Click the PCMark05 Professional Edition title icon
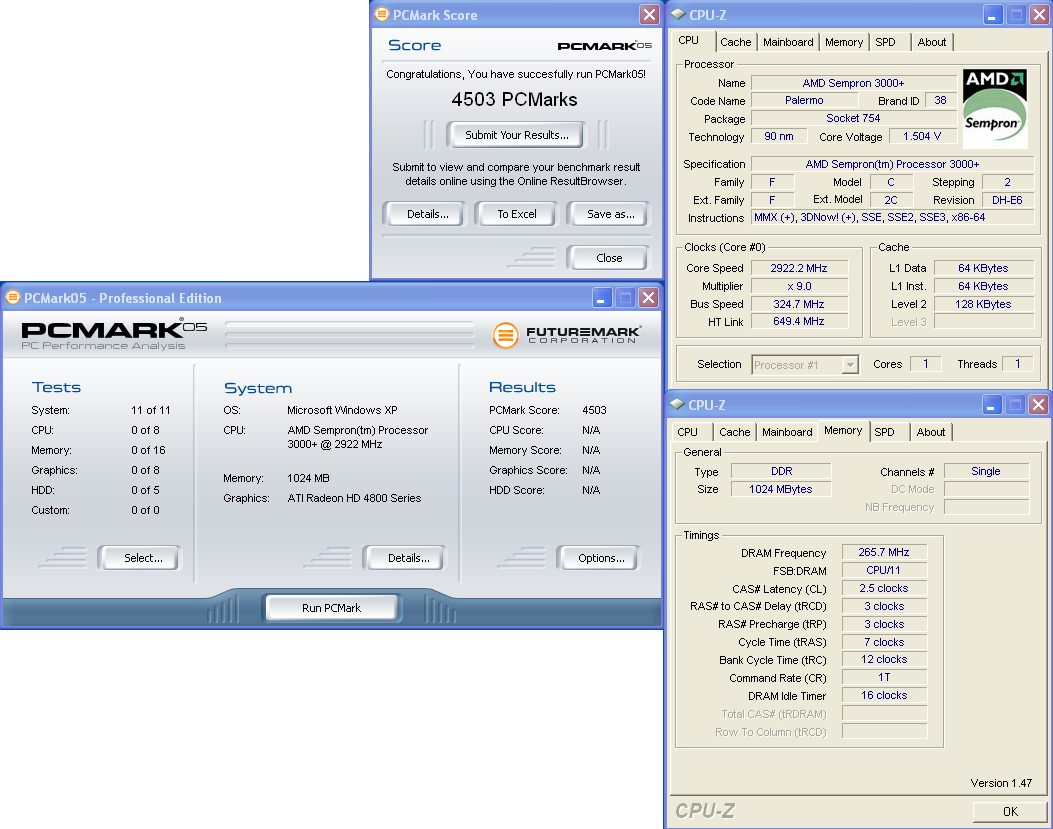The image size is (1053, 829). coord(13,297)
